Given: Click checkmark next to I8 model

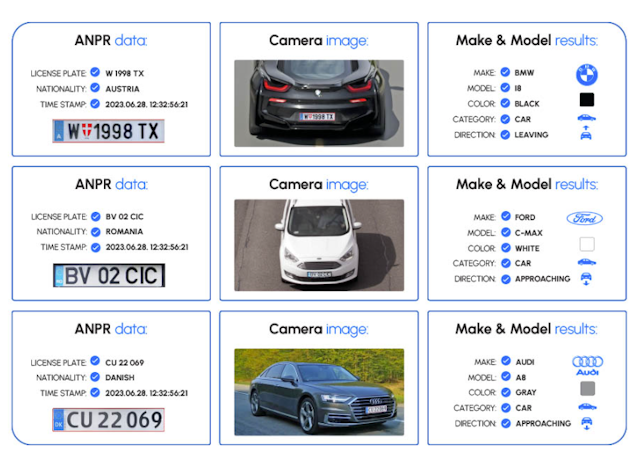Looking at the screenshot, I should 505,87.
